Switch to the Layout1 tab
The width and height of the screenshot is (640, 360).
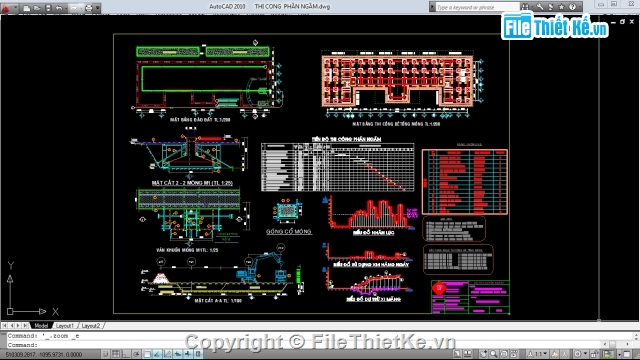coord(64,326)
